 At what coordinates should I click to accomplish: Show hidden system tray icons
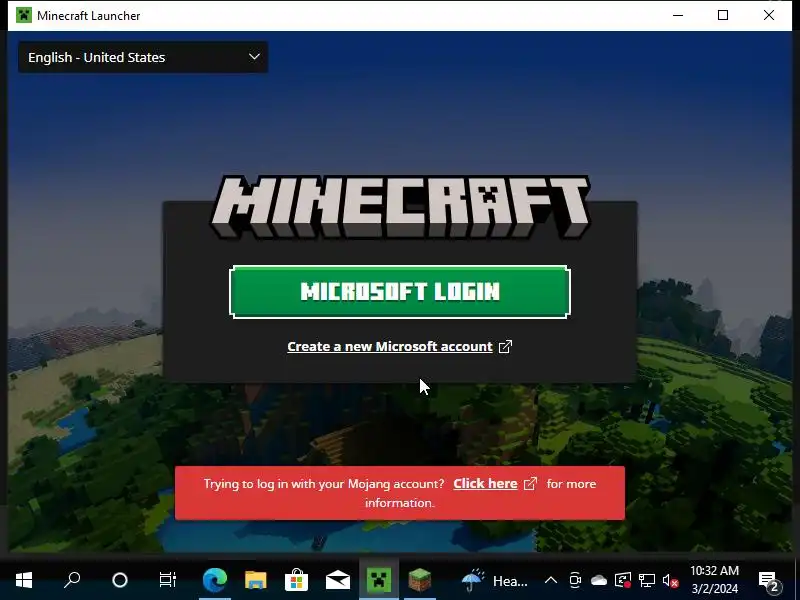551,580
